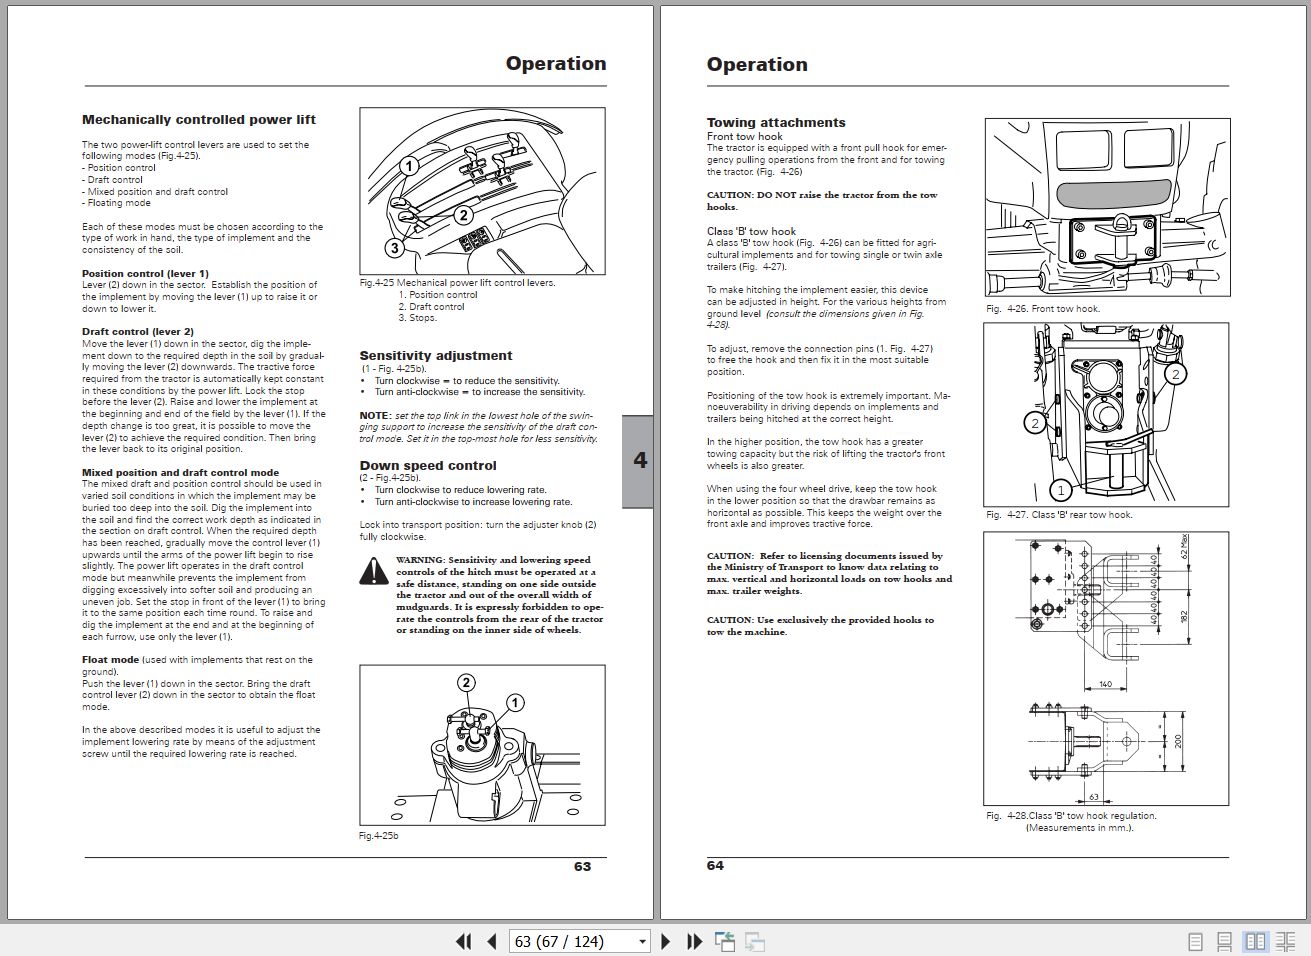The height and width of the screenshot is (956, 1311).
Task: Toggle the facing pages view
Action: 1256,941
